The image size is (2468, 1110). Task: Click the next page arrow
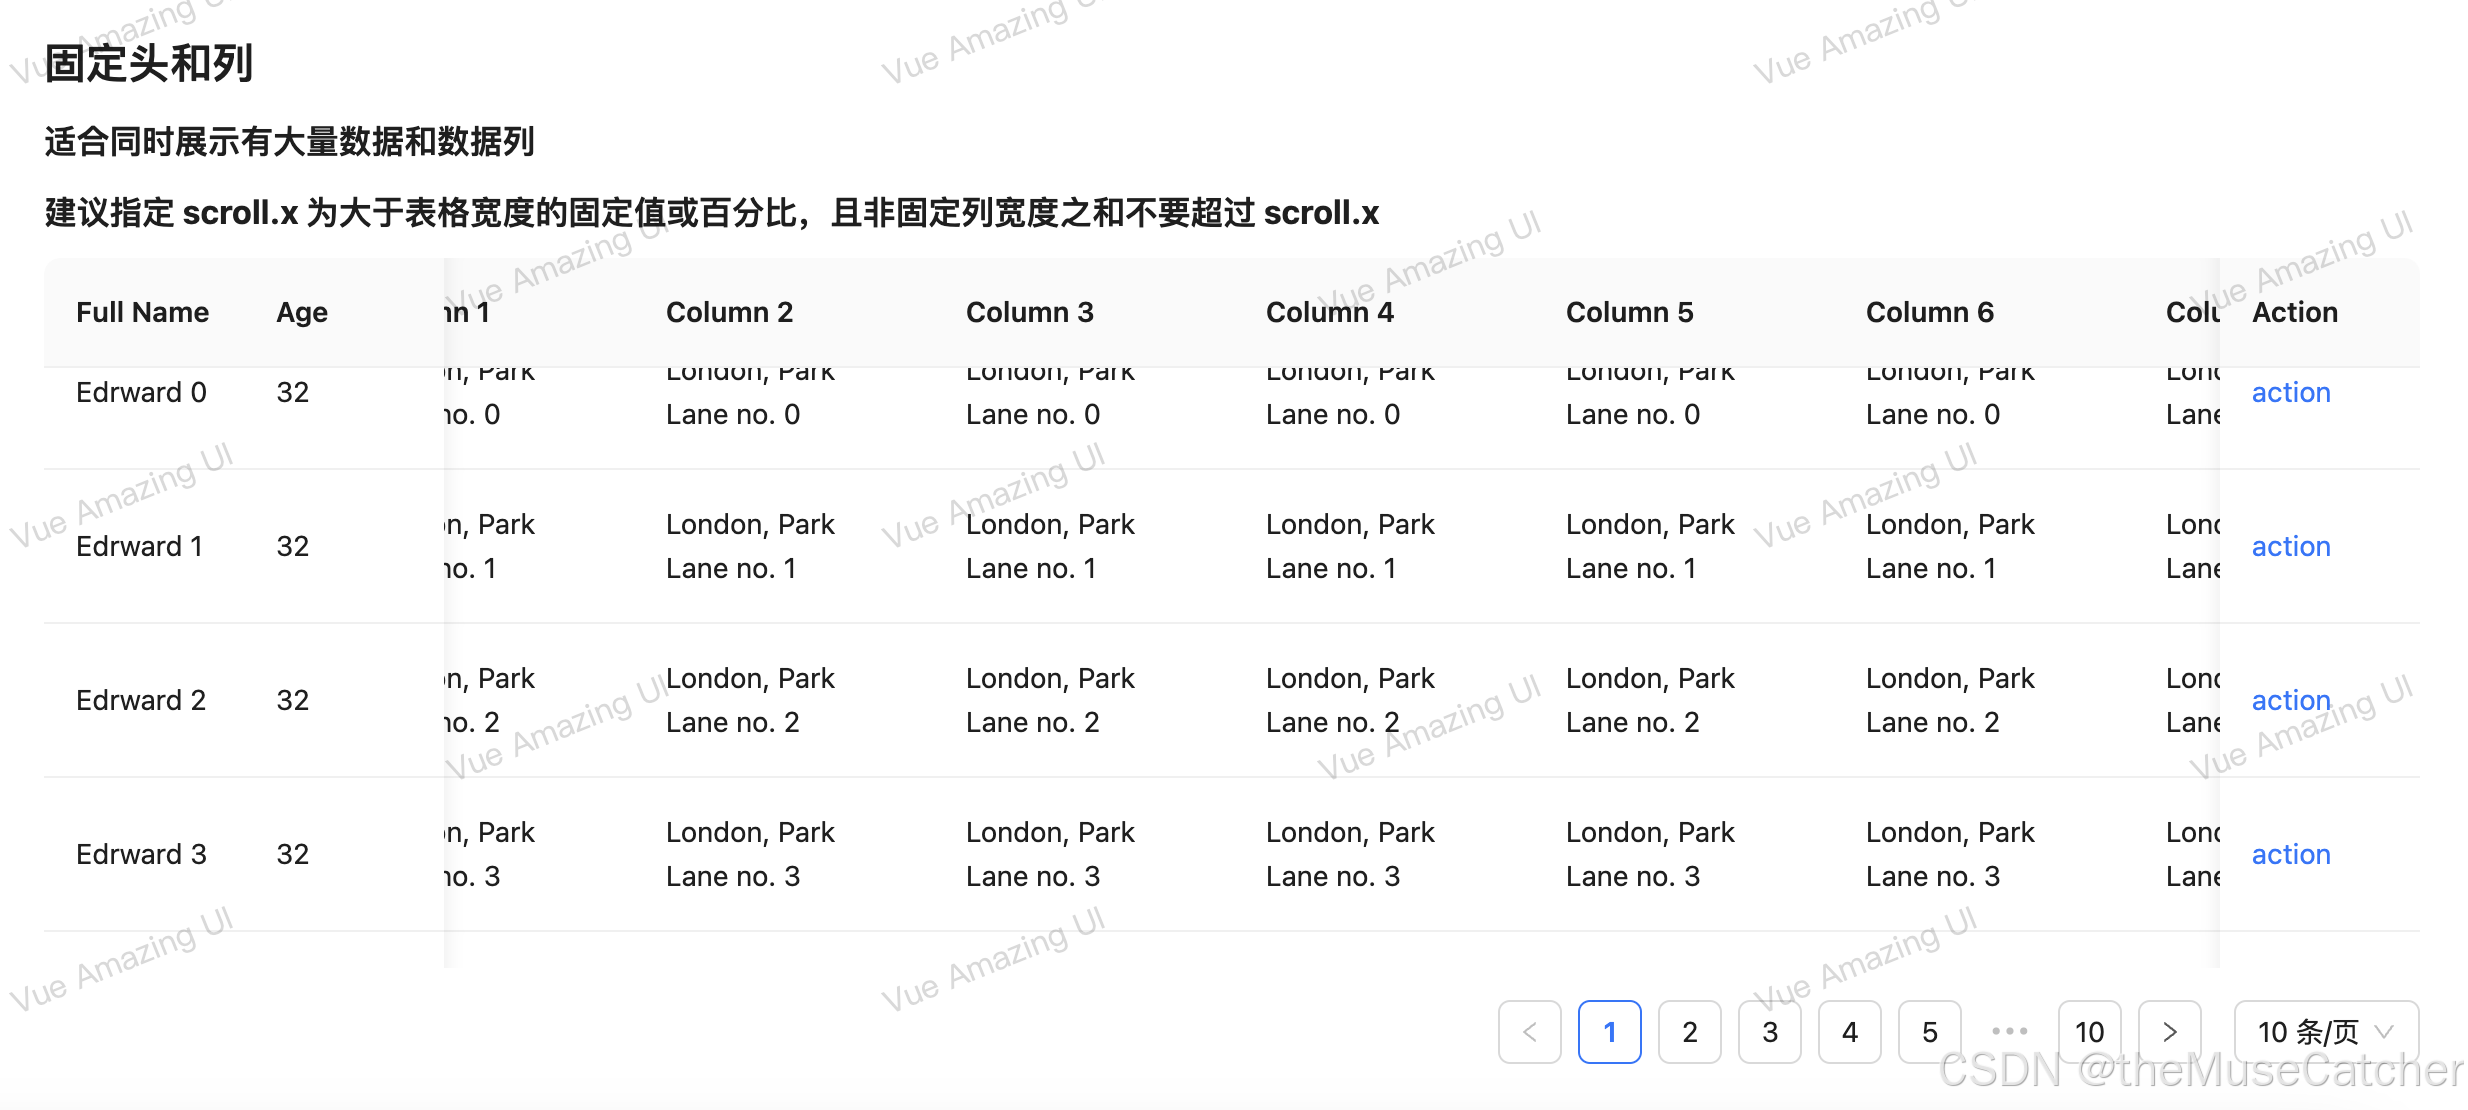(x=2170, y=1031)
